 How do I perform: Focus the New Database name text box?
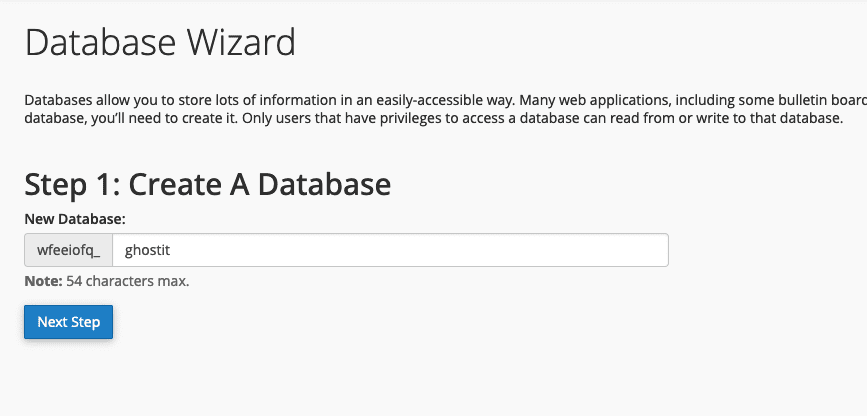[390, 250]
